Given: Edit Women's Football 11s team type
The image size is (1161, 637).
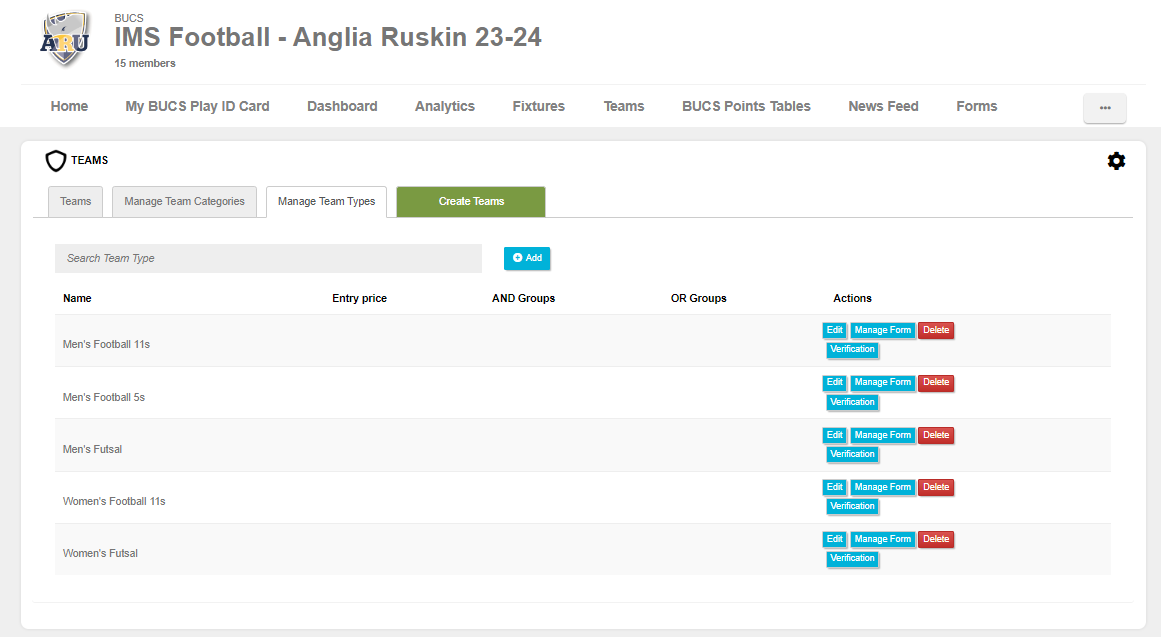Looking at the screenshot, I should pyautogui.click(x=834, y=487).
